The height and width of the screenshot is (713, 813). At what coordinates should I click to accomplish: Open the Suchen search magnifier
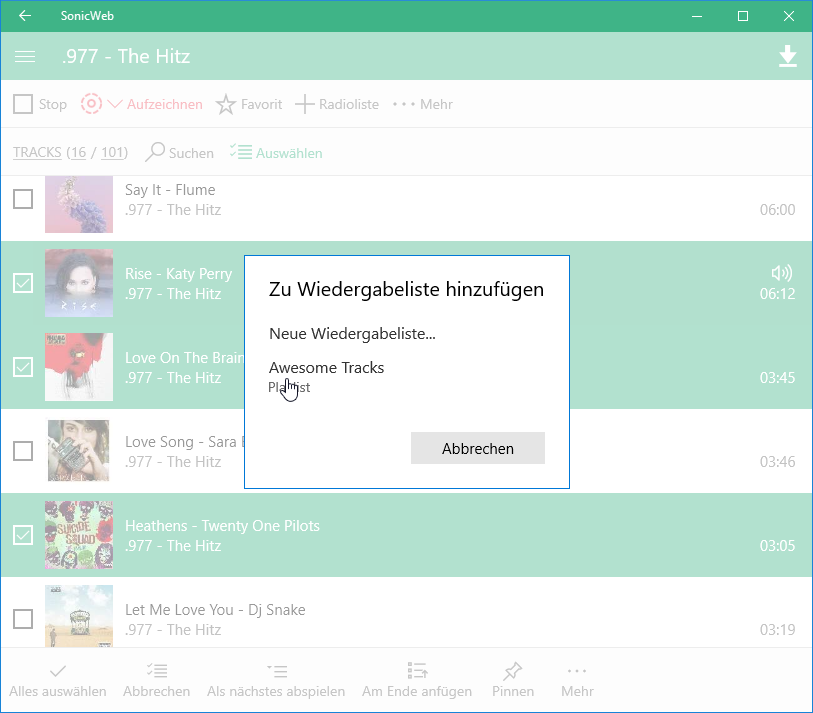[x=156, y=152]
